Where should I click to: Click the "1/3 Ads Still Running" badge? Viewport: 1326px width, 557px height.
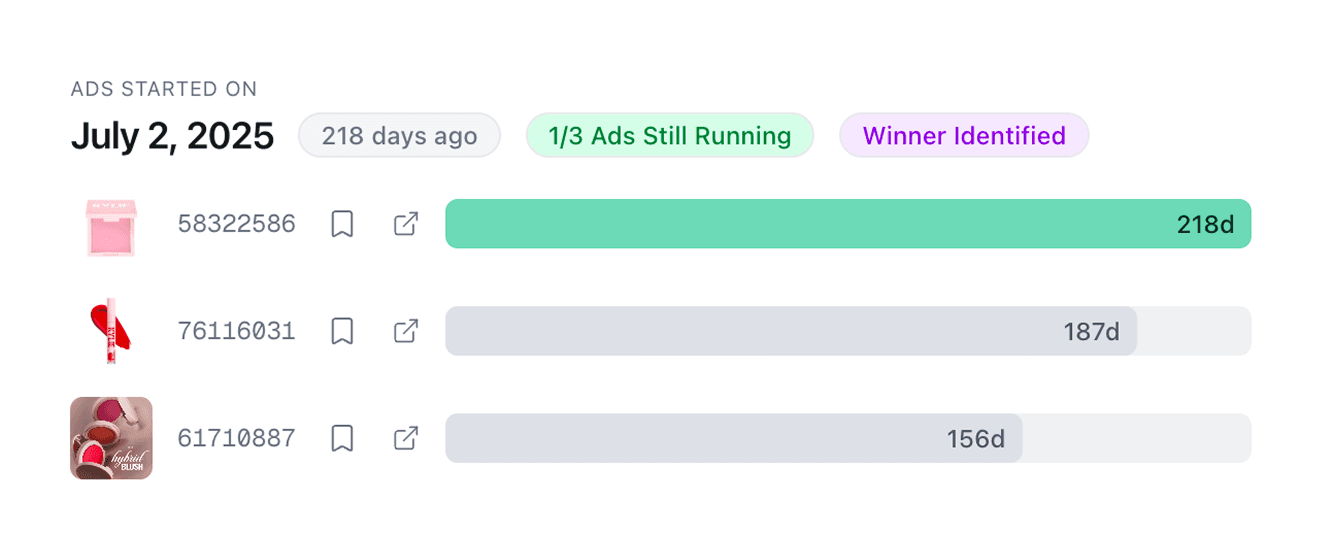pyautogui.click(x=670, y=136)
